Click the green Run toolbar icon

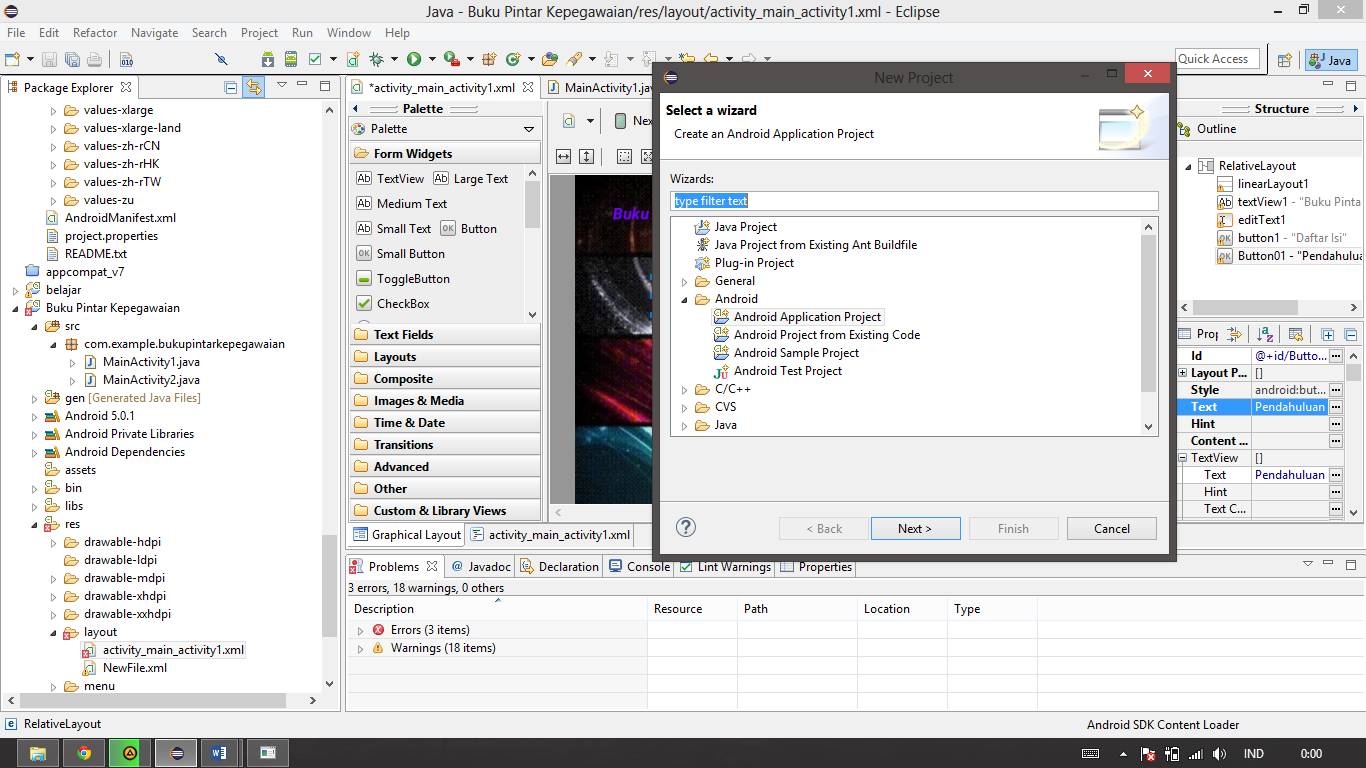(414, 60)
